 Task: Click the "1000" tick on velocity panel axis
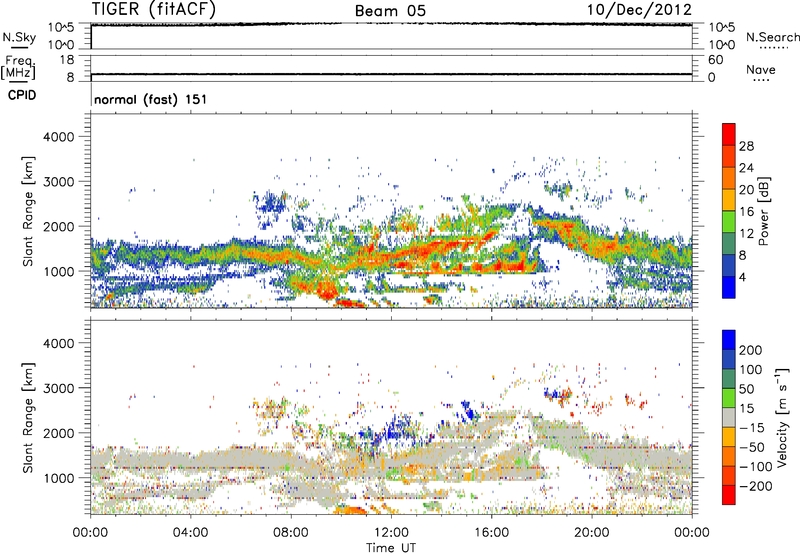[59, 478]
